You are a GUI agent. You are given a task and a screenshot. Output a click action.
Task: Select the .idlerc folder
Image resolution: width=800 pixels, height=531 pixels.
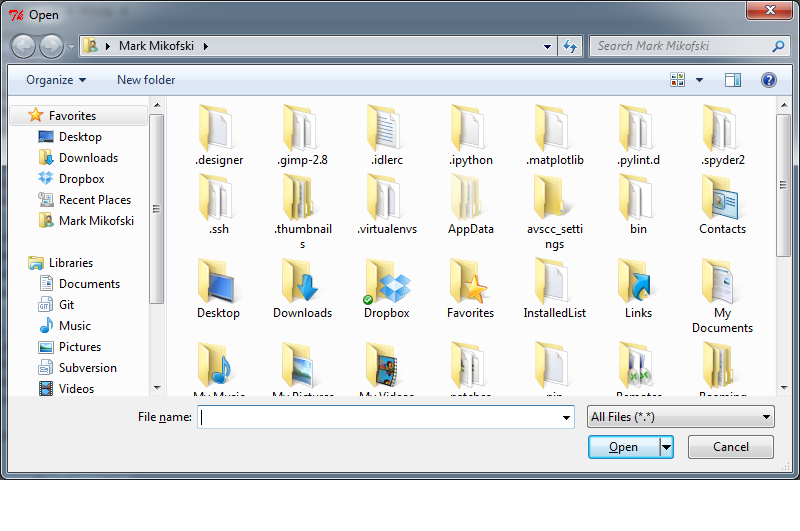coord(387,135)
